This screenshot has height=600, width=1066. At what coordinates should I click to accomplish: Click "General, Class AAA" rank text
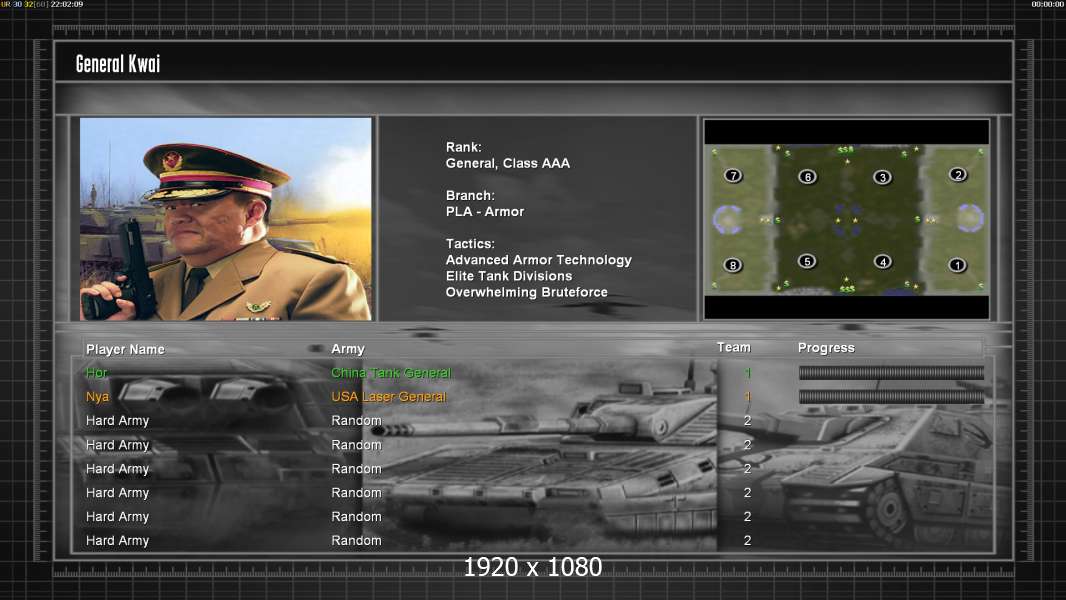(x=508, y=163)
